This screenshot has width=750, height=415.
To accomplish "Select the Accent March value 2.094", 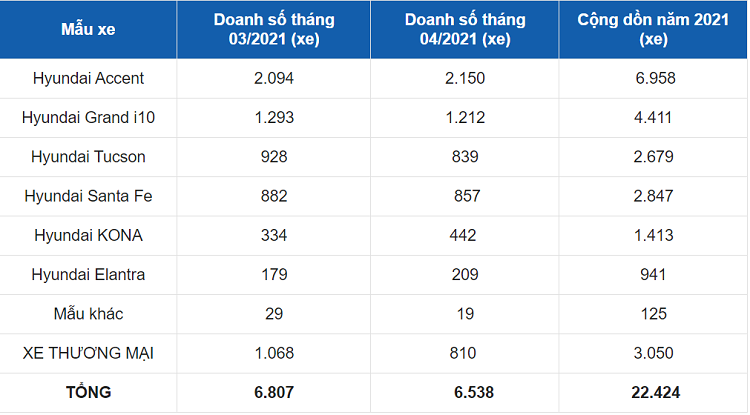I will (x=274, y=78).
